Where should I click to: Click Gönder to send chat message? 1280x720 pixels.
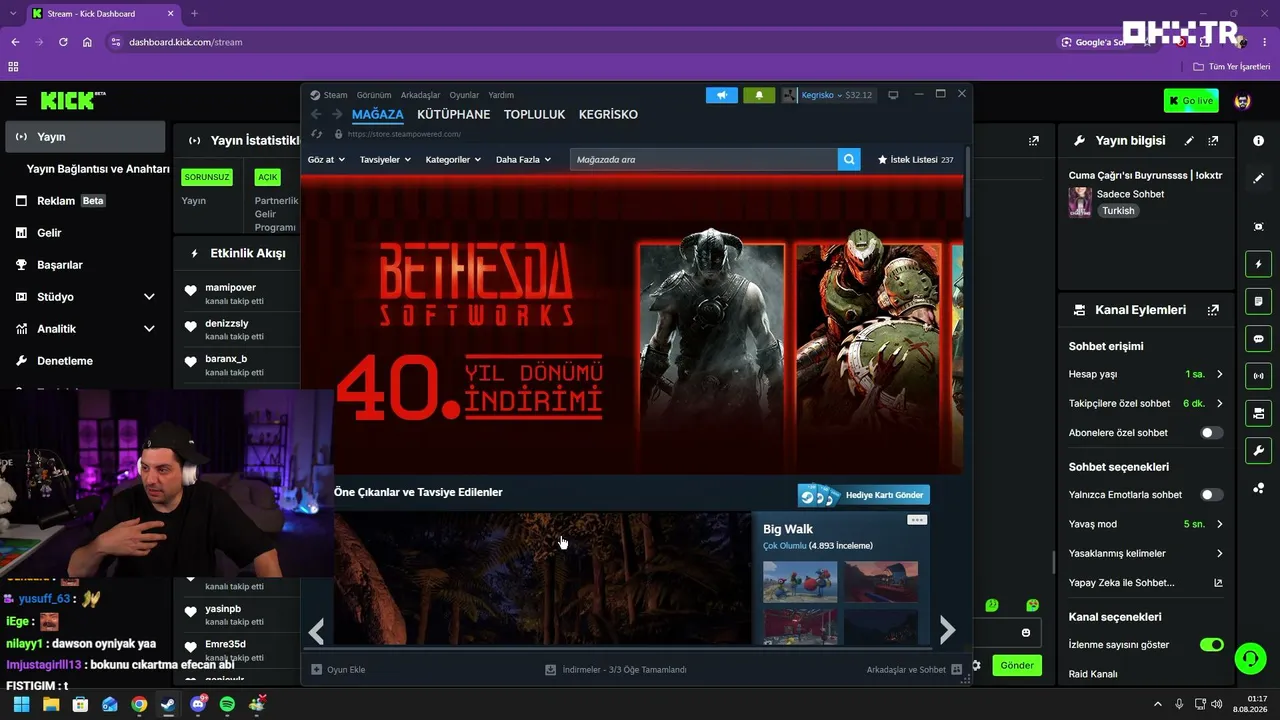pyautogui.click(x=1017, y=665)
